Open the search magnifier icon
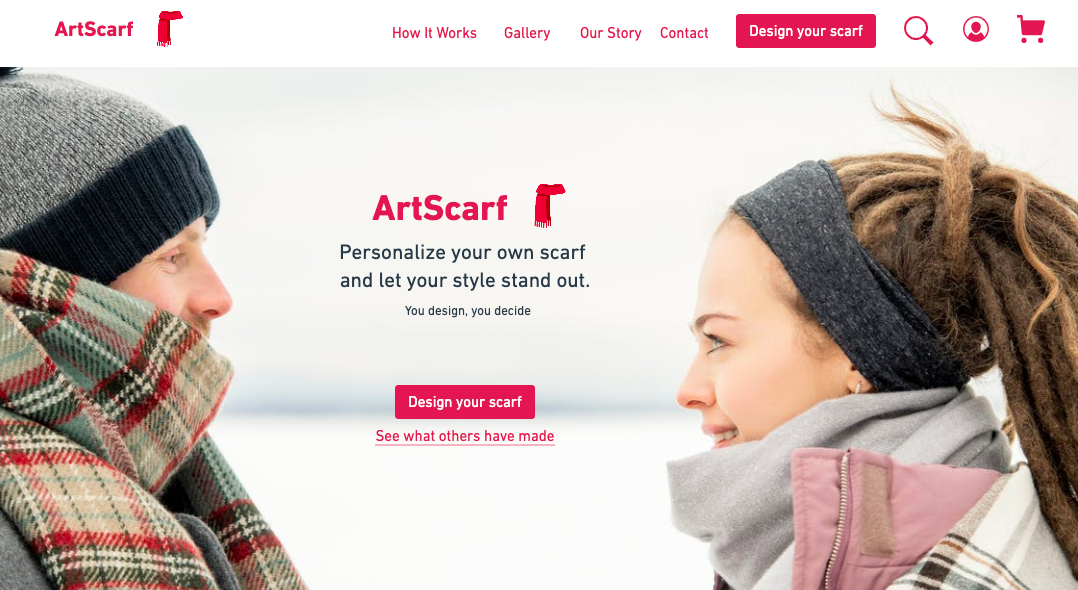Image resolution: width=1078 pixels, height=590 pixels. [918, 31]
